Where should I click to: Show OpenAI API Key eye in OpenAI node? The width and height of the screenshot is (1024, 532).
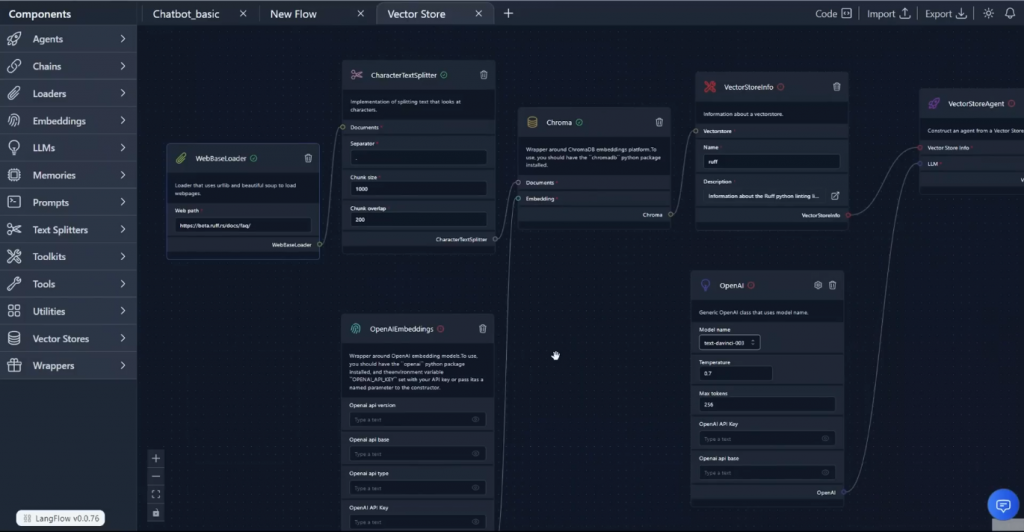click(x=825, y=439)
